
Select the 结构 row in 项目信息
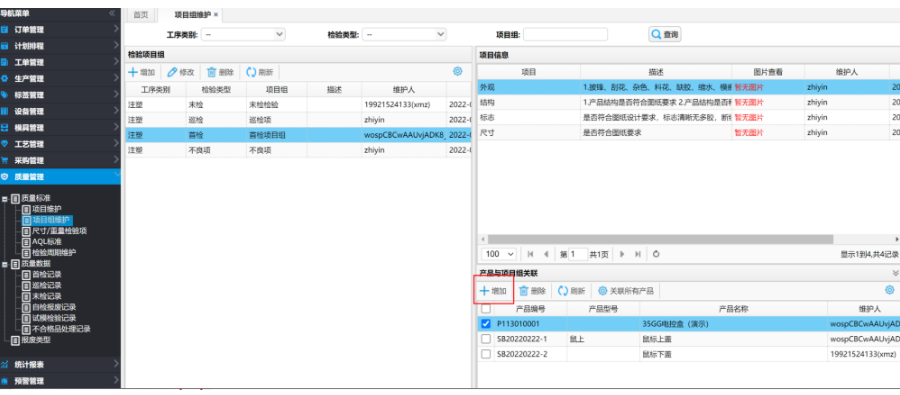tap(688, 102)
